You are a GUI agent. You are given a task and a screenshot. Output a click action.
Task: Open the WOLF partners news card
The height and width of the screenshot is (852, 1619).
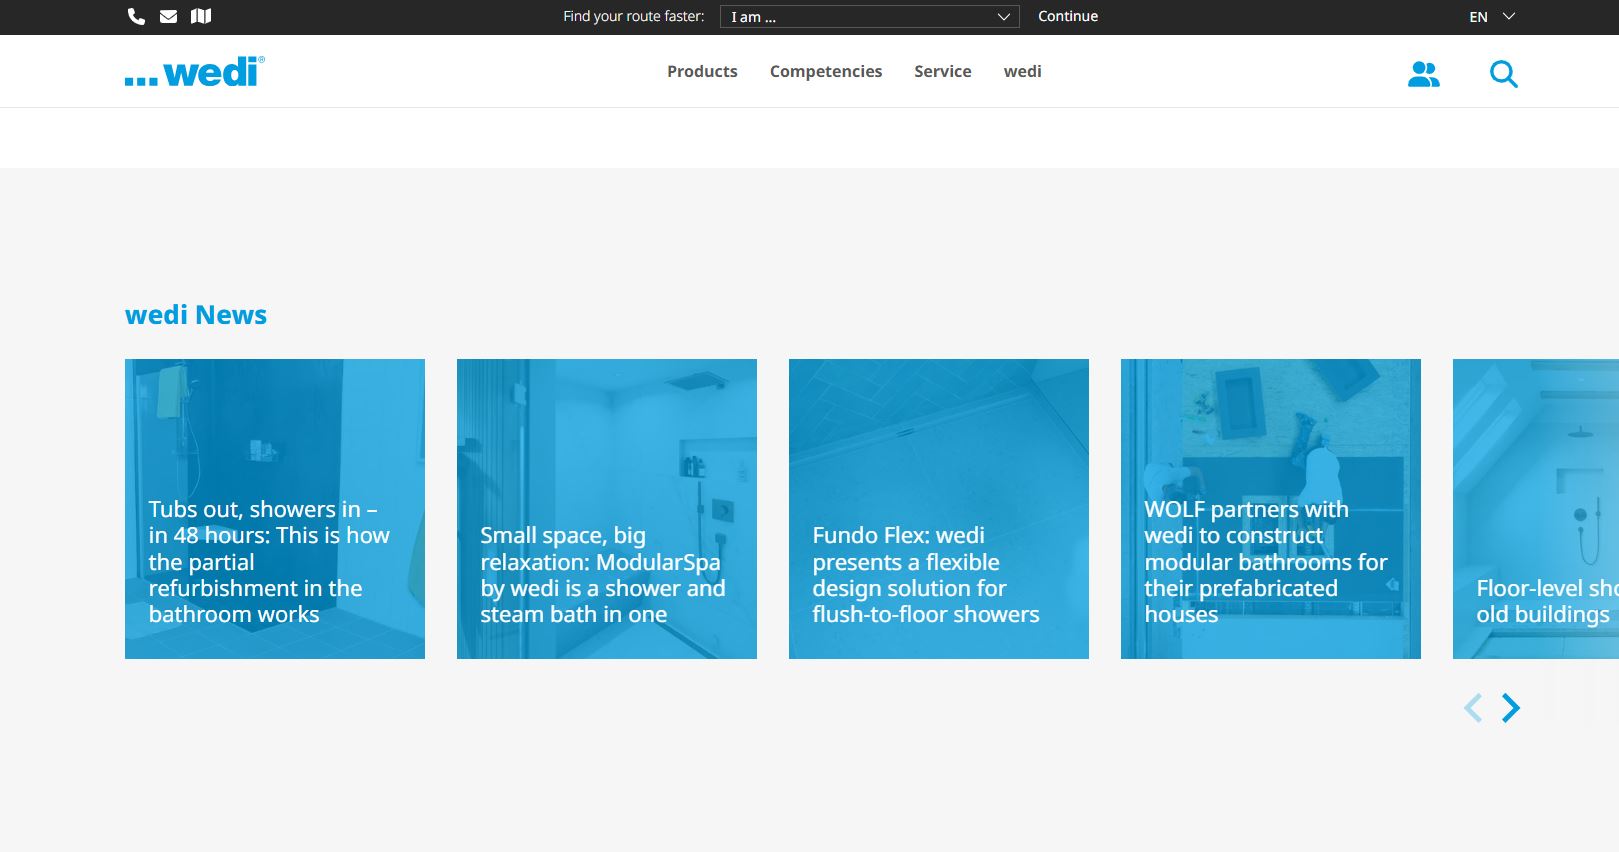coord(1271,509)
